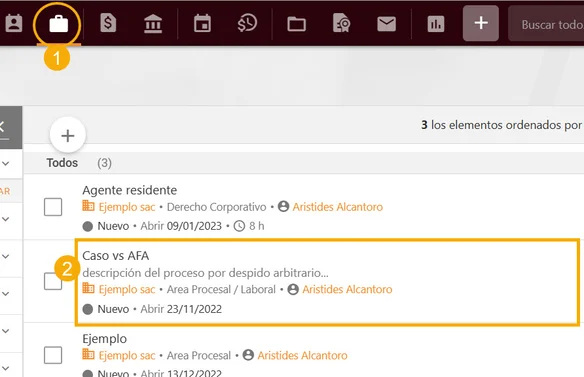584x377 pixels.
Task: Click the plus button in top bar
Action: pos(481,23)
